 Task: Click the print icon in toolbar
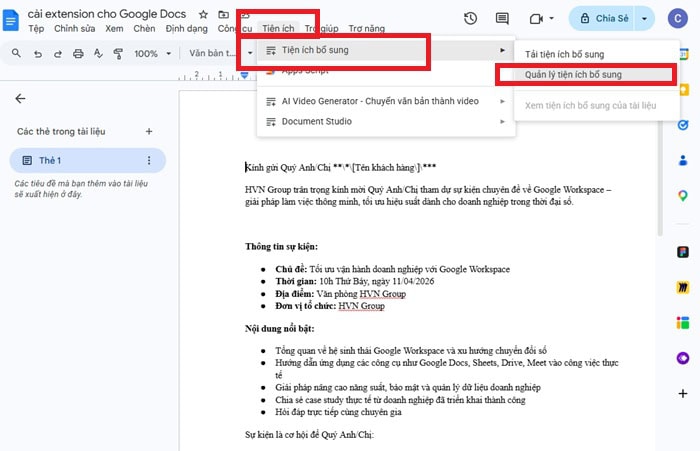(x=77, y=53)
